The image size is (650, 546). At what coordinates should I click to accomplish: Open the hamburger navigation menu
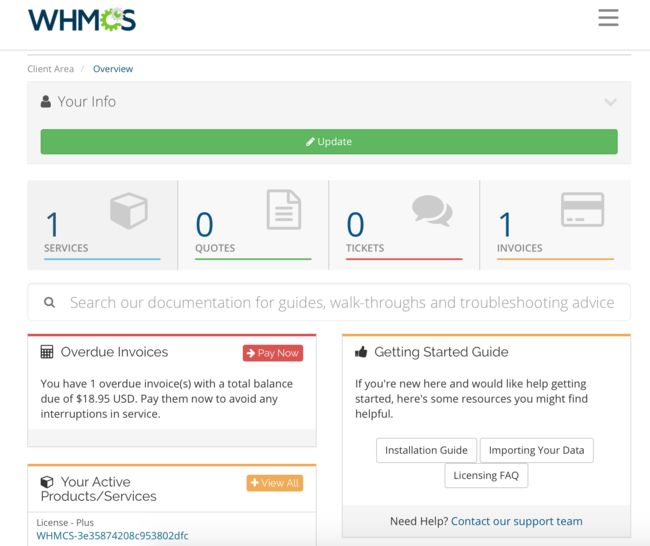[608, 18]
